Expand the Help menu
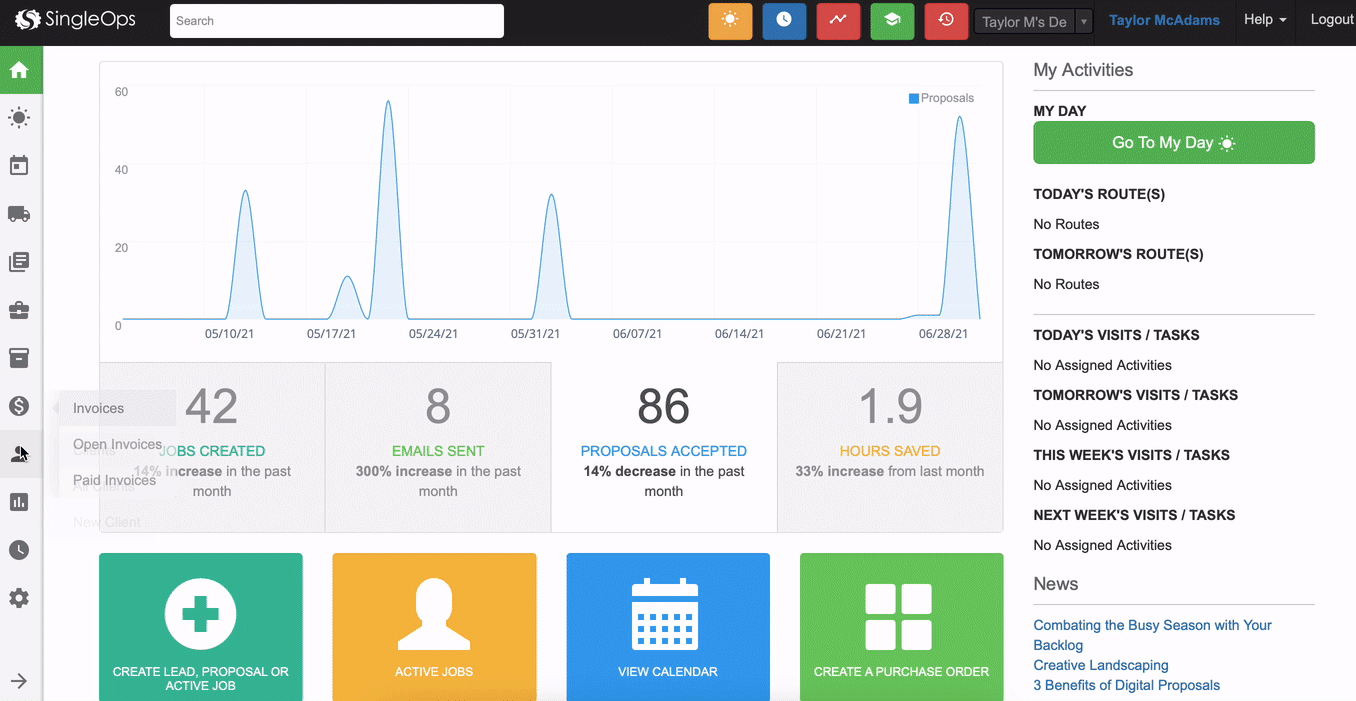The width and height of the screenshot is (1356, 701). (1265, 20)
